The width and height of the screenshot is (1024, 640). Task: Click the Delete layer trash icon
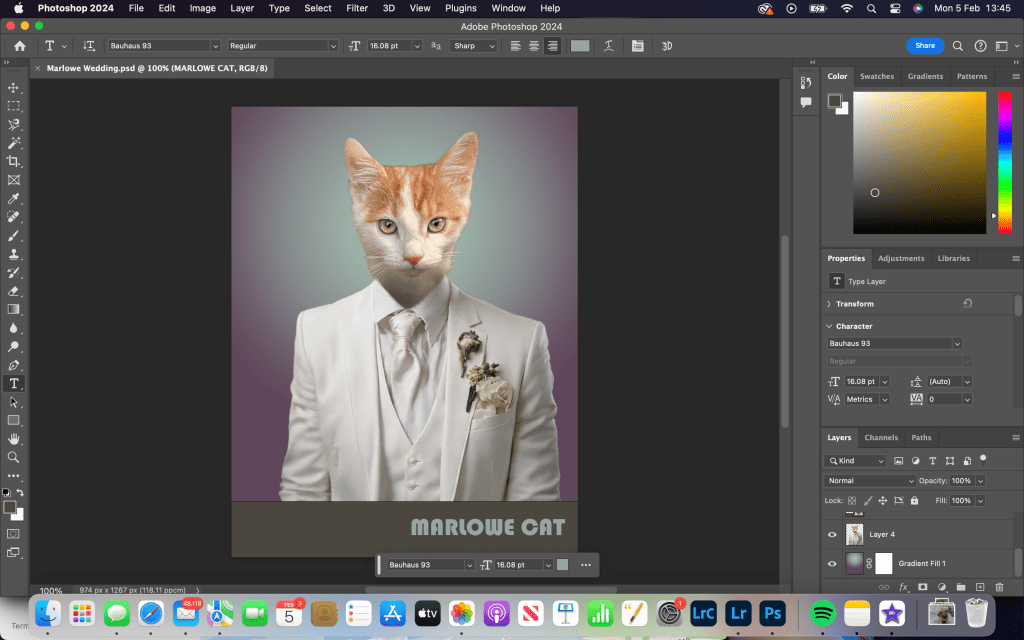pos(998,587)
